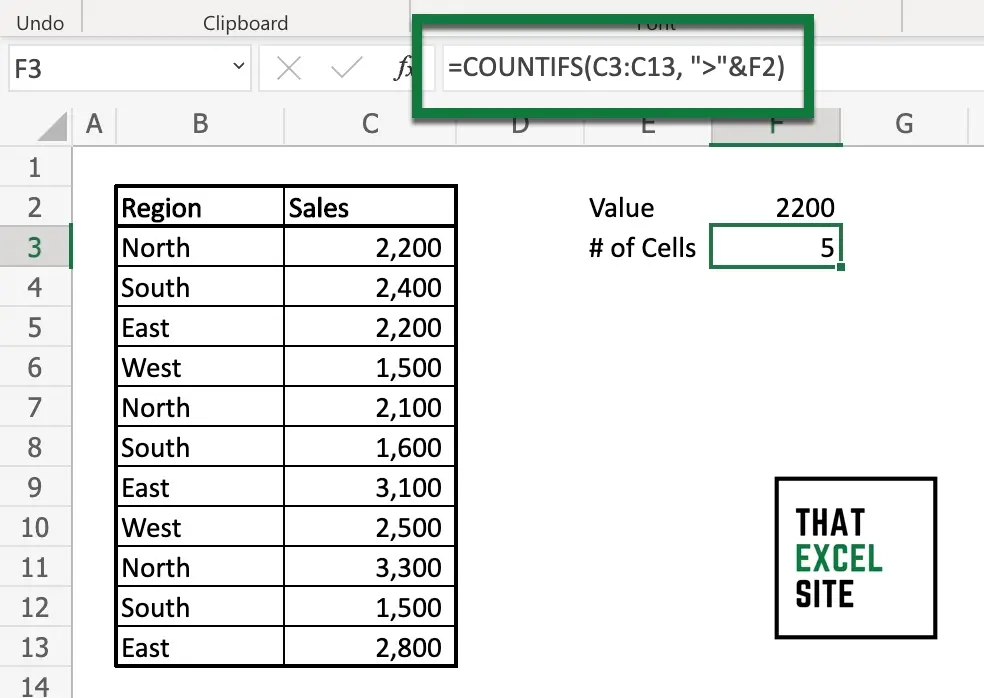Click the cell with sales value 3,300
The width and height of the screenshot is (984, 698).
tap(370, 568)
